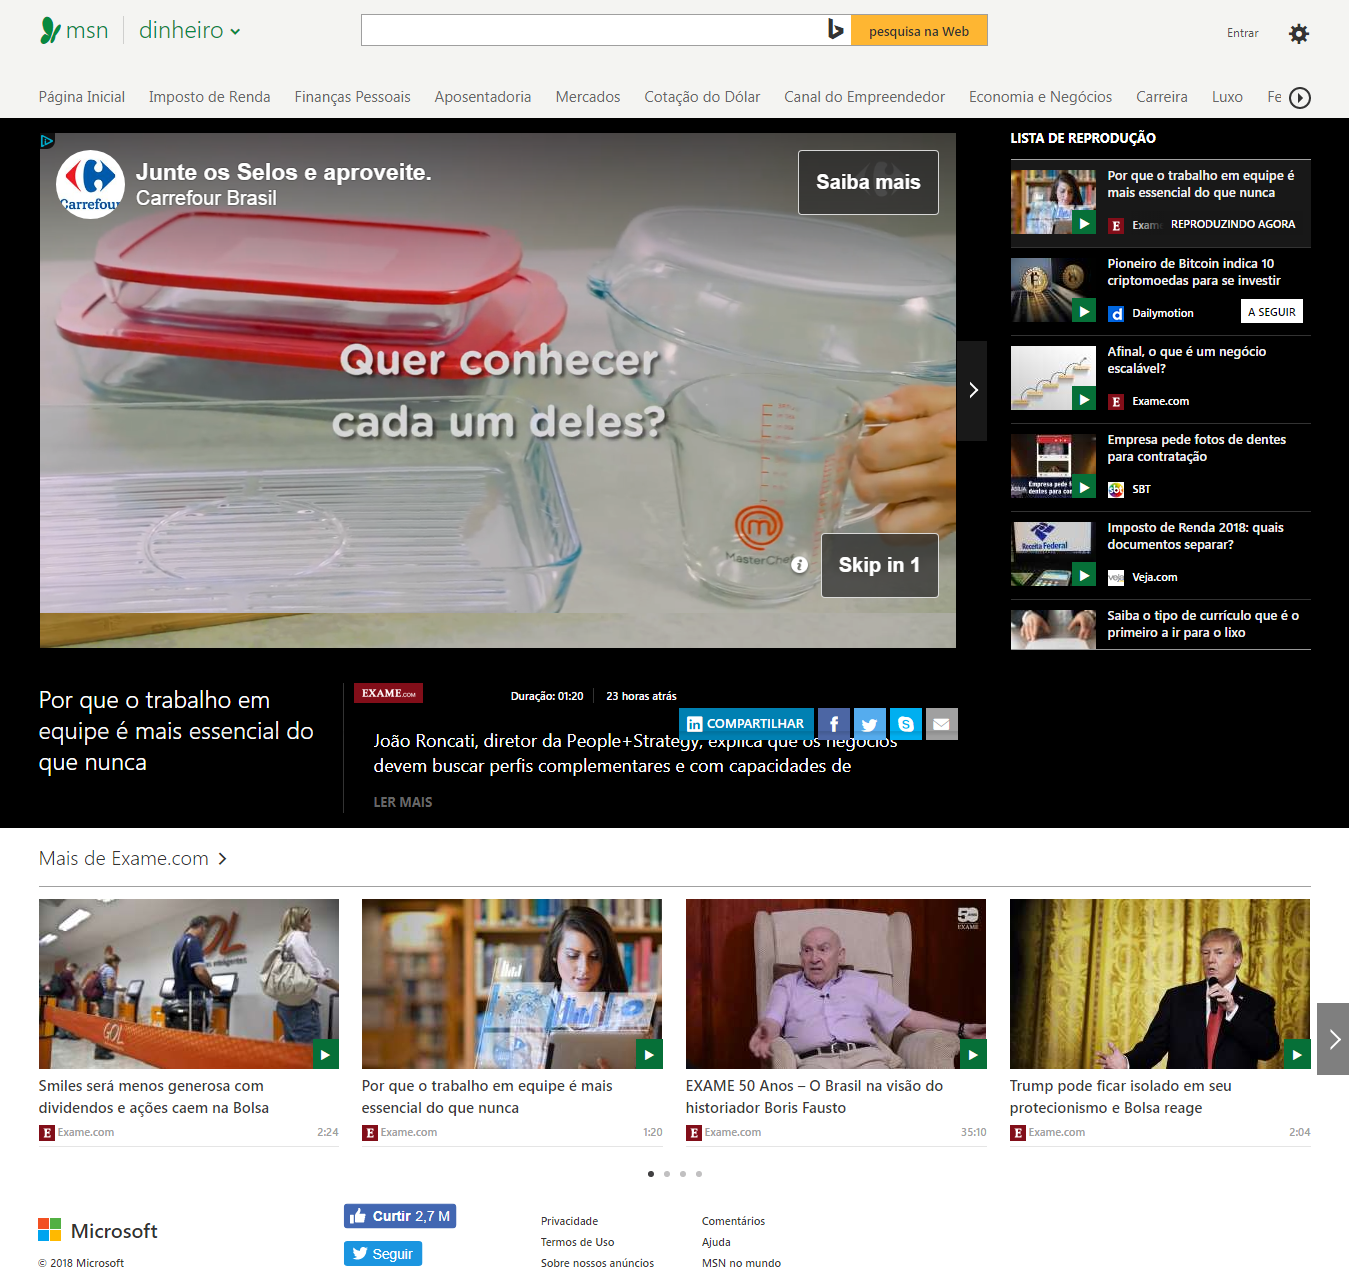Open Cotação do Dólar tab
The width and height of the screenshot is (1349, 1286).
702,97
